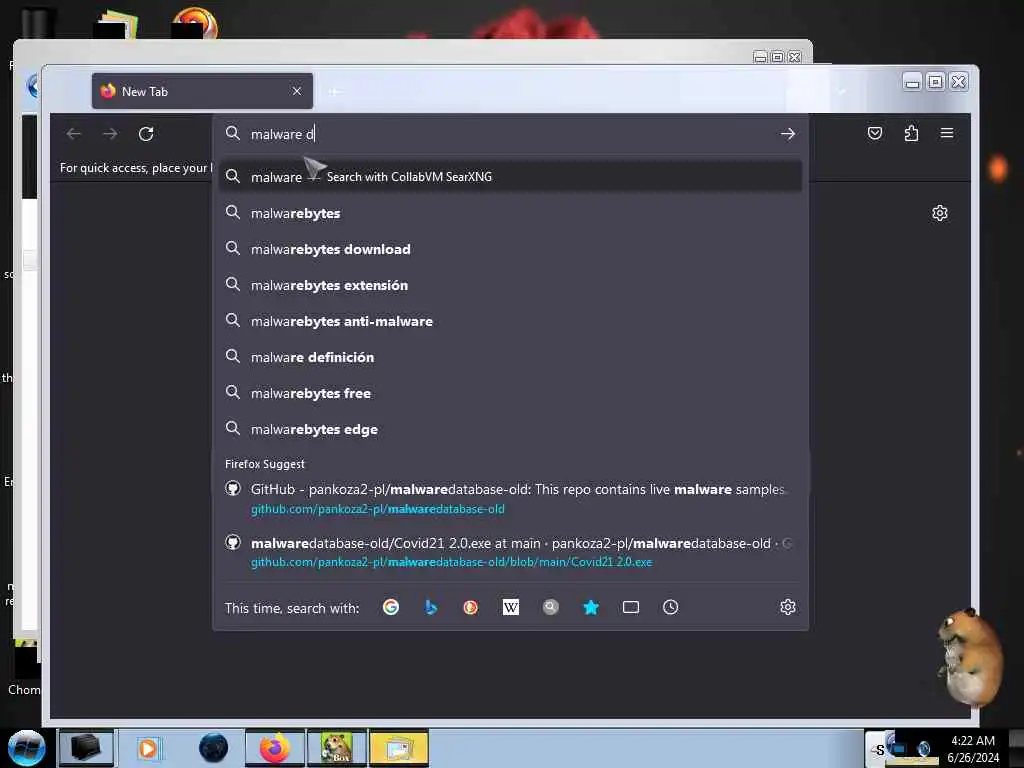Search this time with Bing
The height and width of the screenshot is (768, 1024).
(430, 607)
